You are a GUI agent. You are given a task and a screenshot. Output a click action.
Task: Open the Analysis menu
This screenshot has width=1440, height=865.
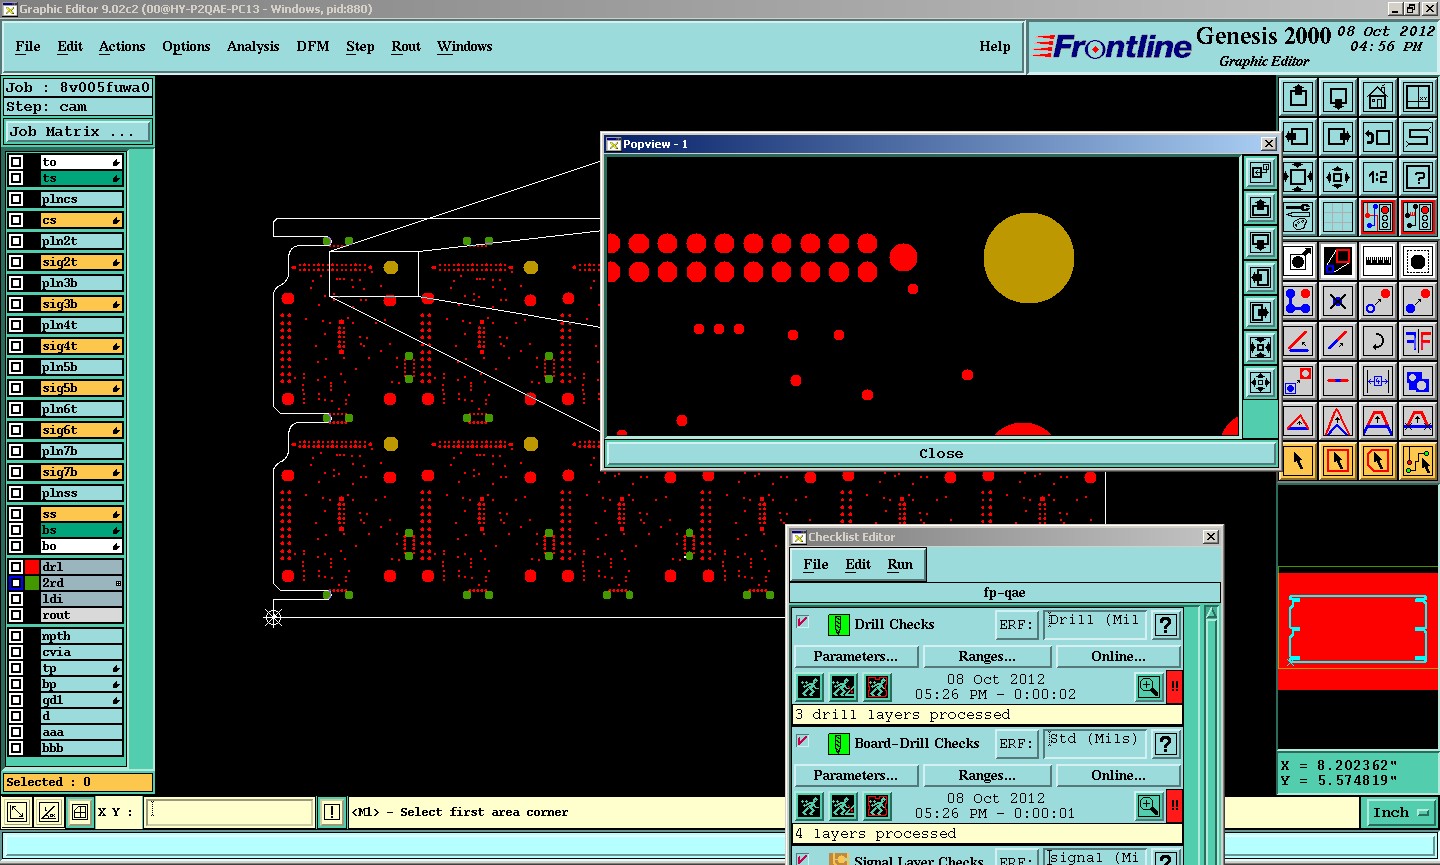tap(253, 46)
